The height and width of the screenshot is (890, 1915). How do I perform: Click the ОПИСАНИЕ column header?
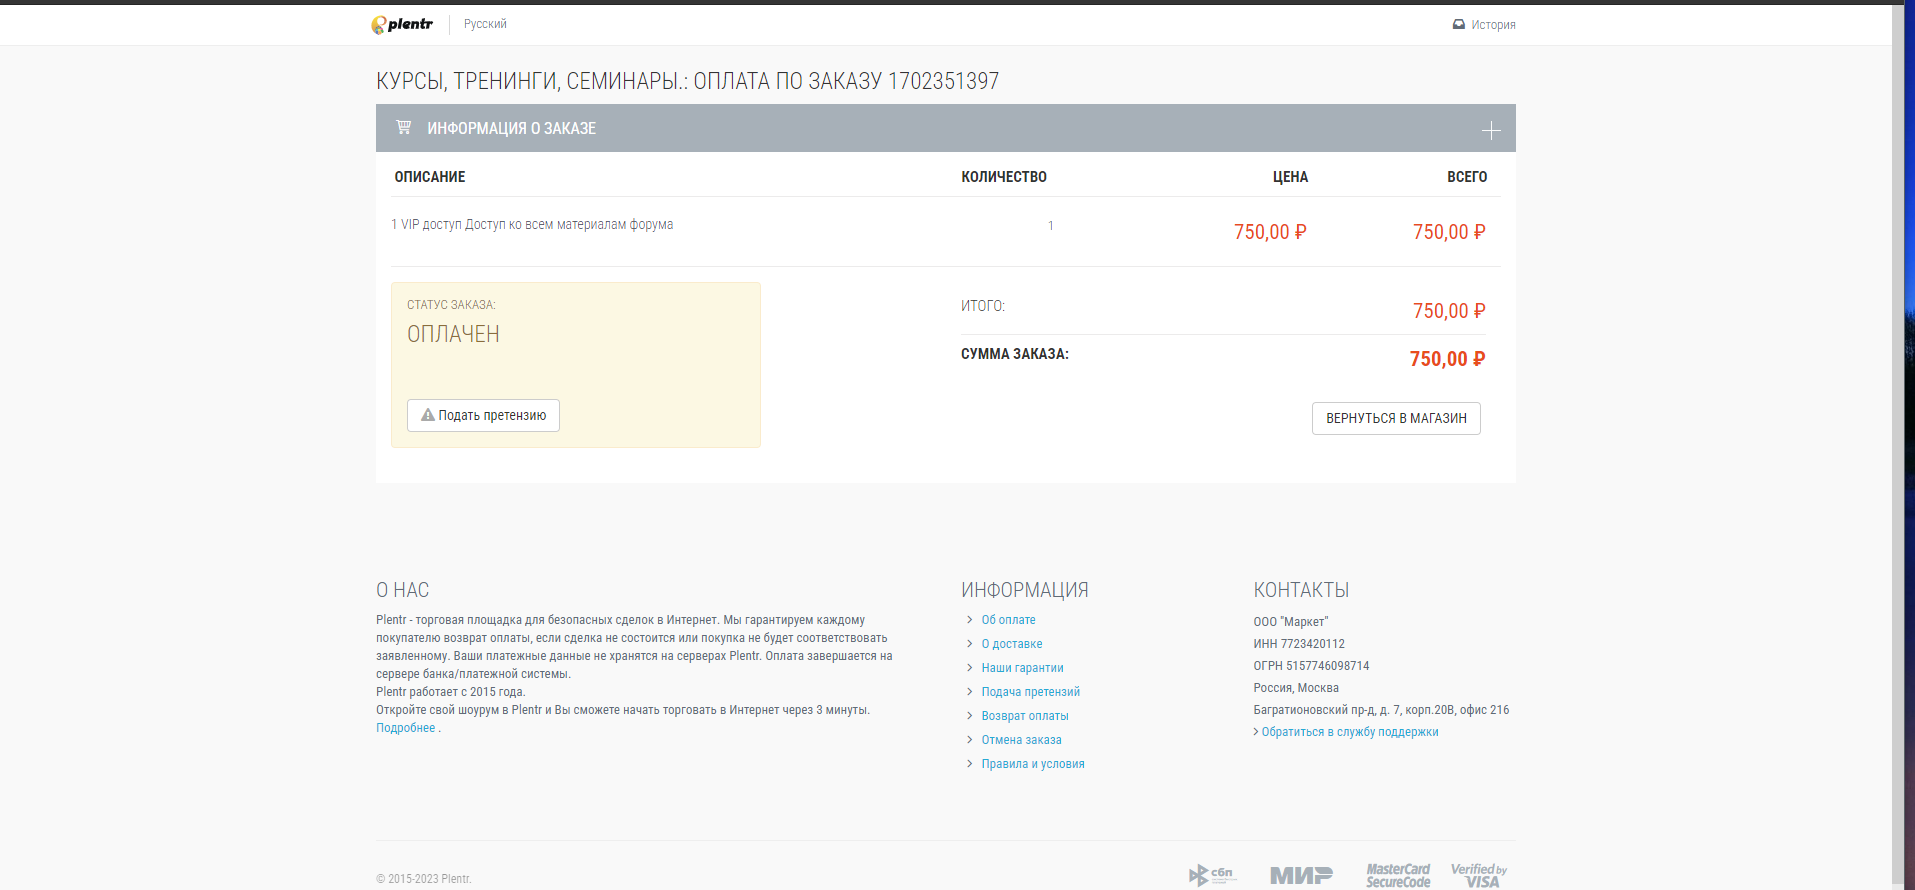click(x=430, y=177)
